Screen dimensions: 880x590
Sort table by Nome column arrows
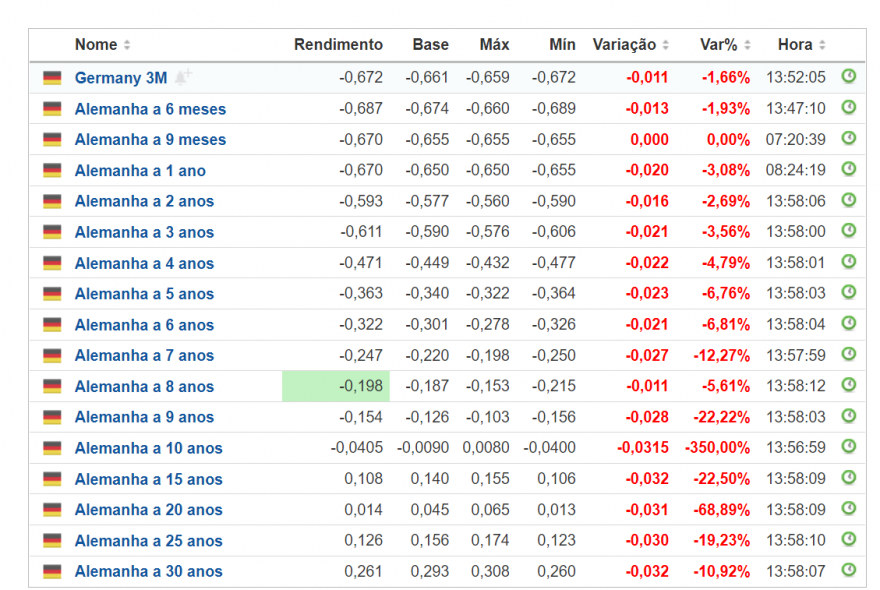[127, 45]
